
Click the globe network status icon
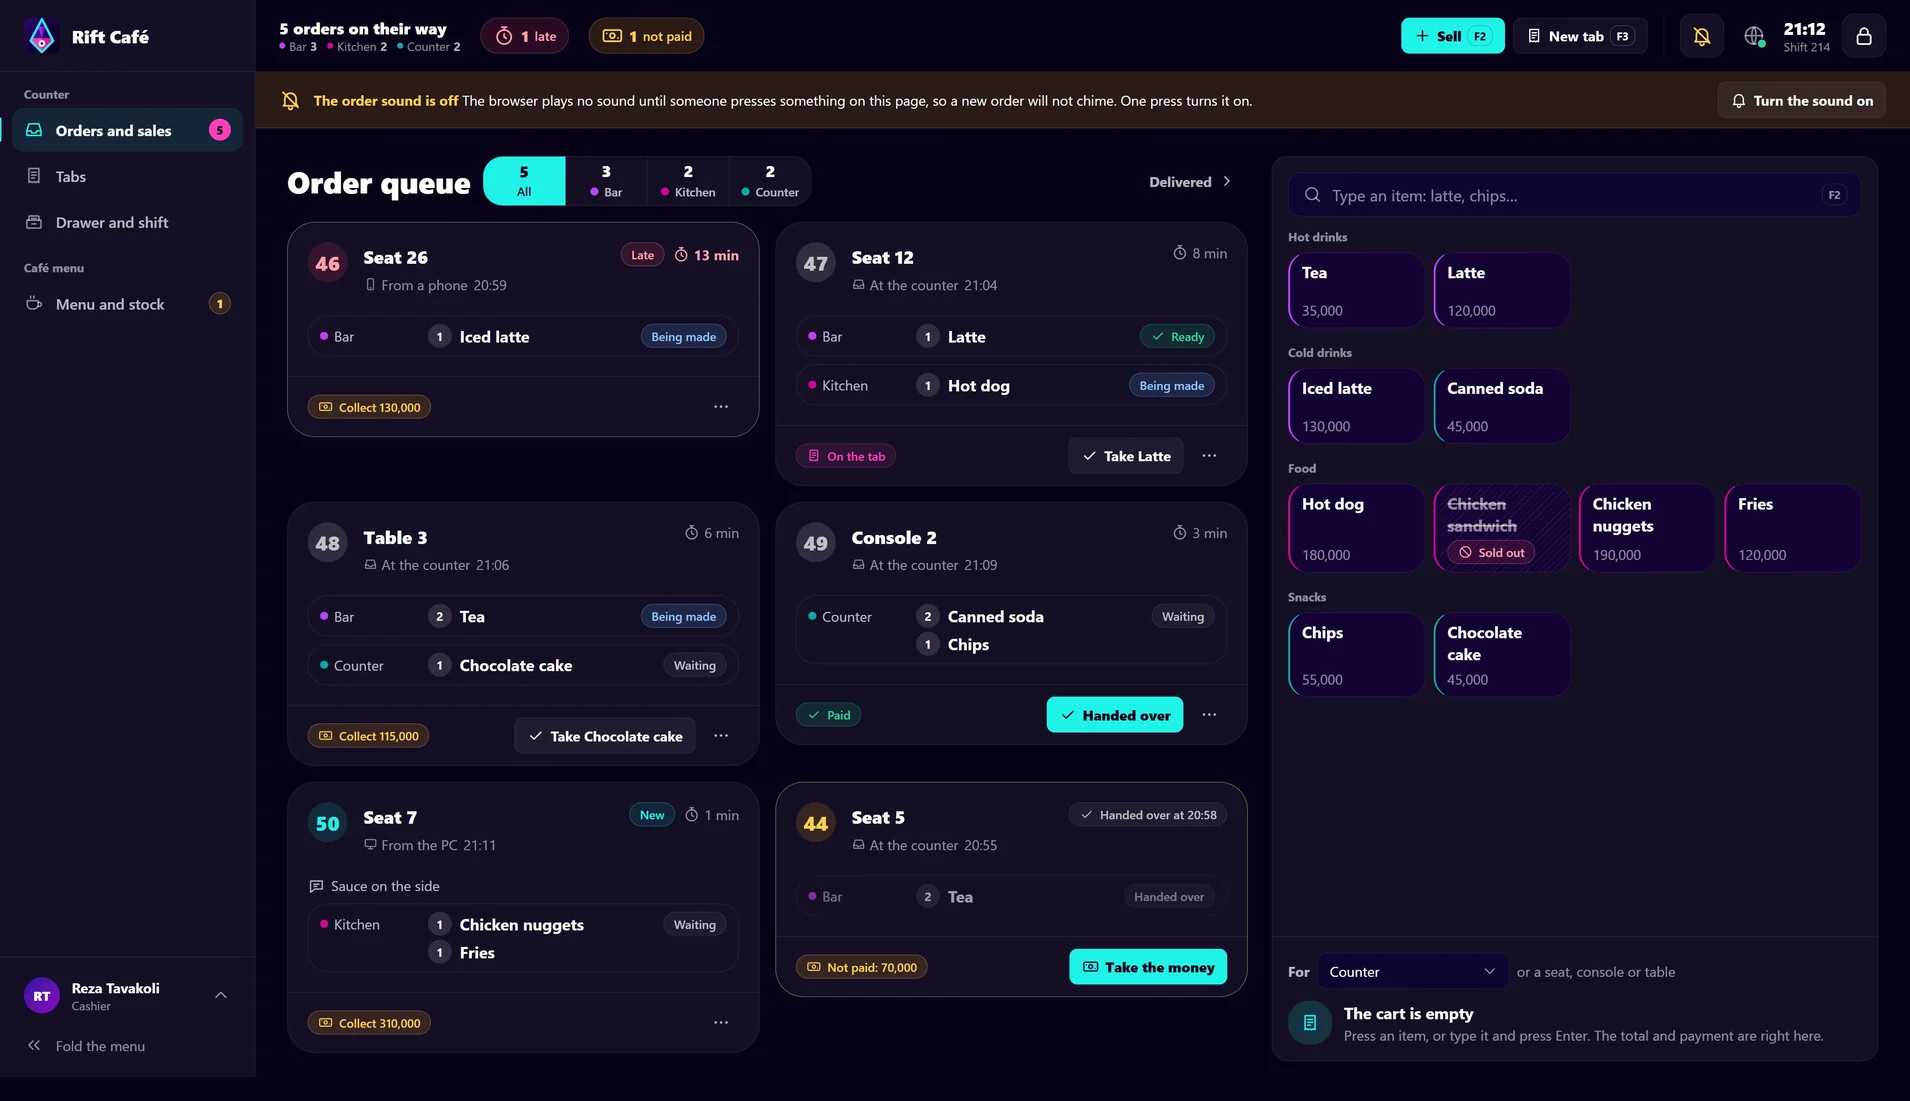point(1754,36)
